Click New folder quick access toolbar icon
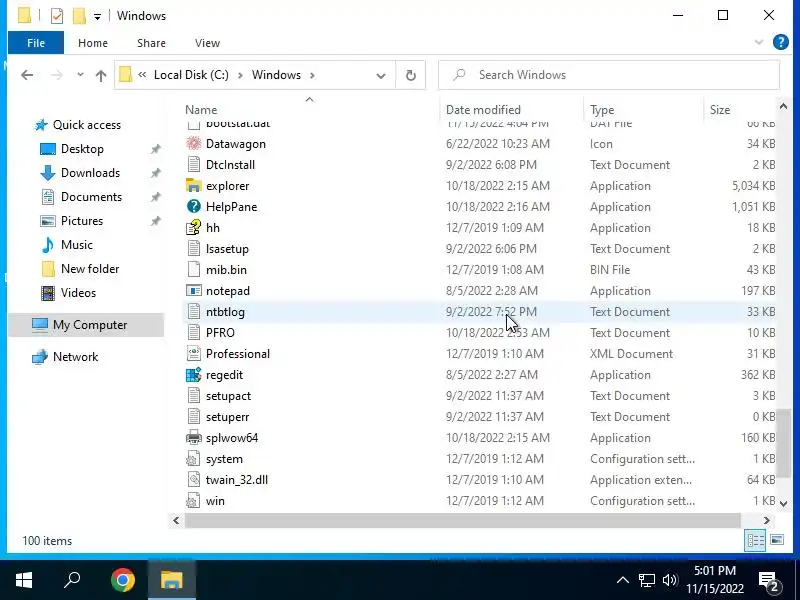 click(x=79, y=16)
